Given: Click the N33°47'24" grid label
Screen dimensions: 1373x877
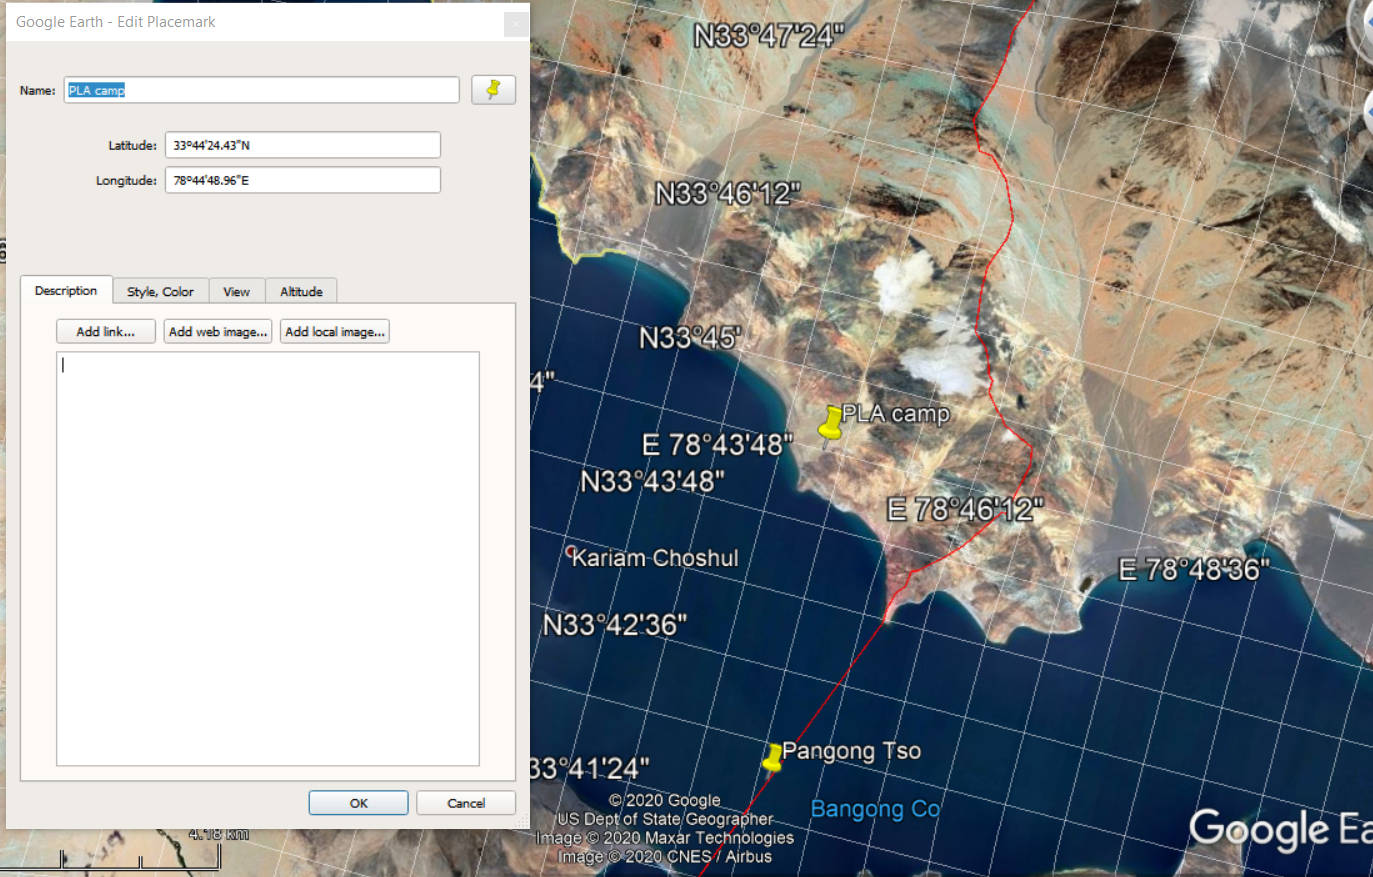Looking at the screenshot, I should click(769, 36).
